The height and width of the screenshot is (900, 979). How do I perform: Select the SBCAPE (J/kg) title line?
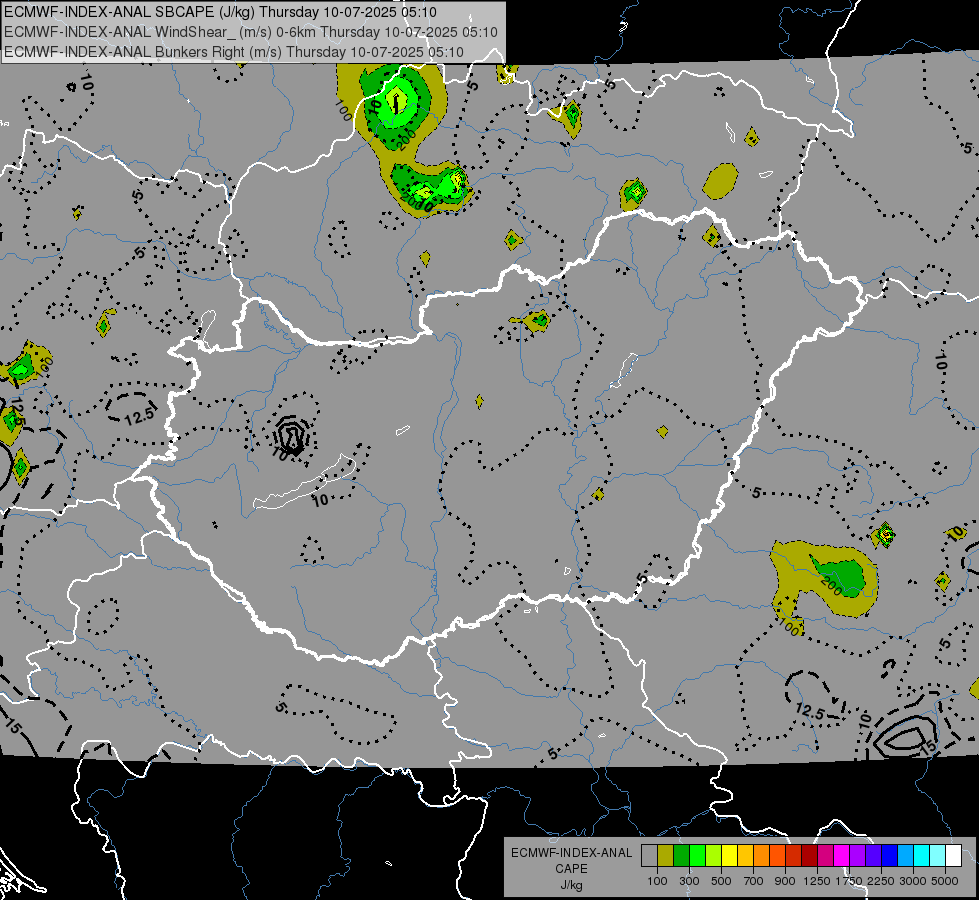coord(220,12)
